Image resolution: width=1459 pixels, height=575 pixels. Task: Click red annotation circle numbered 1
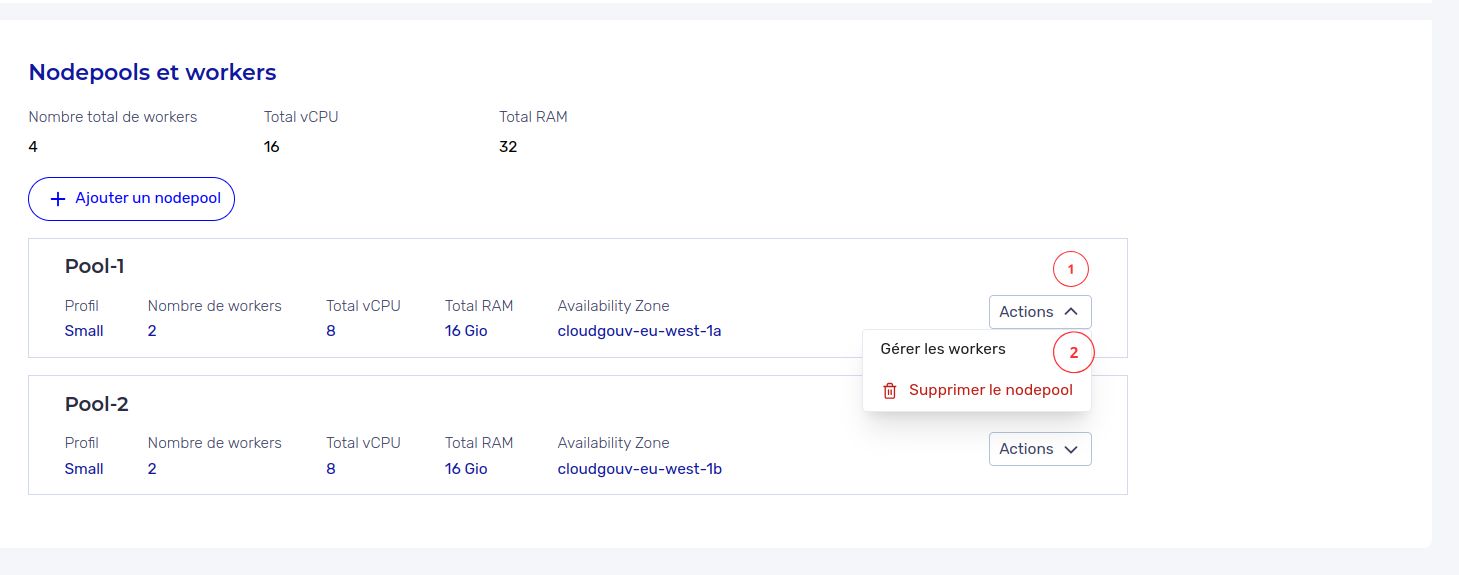(x=1070, y=269)
